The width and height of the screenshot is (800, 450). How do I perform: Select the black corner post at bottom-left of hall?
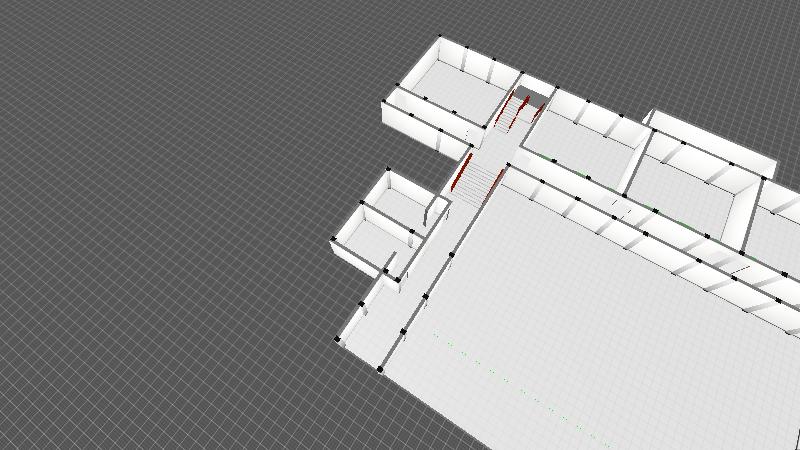tap(380, 369)
